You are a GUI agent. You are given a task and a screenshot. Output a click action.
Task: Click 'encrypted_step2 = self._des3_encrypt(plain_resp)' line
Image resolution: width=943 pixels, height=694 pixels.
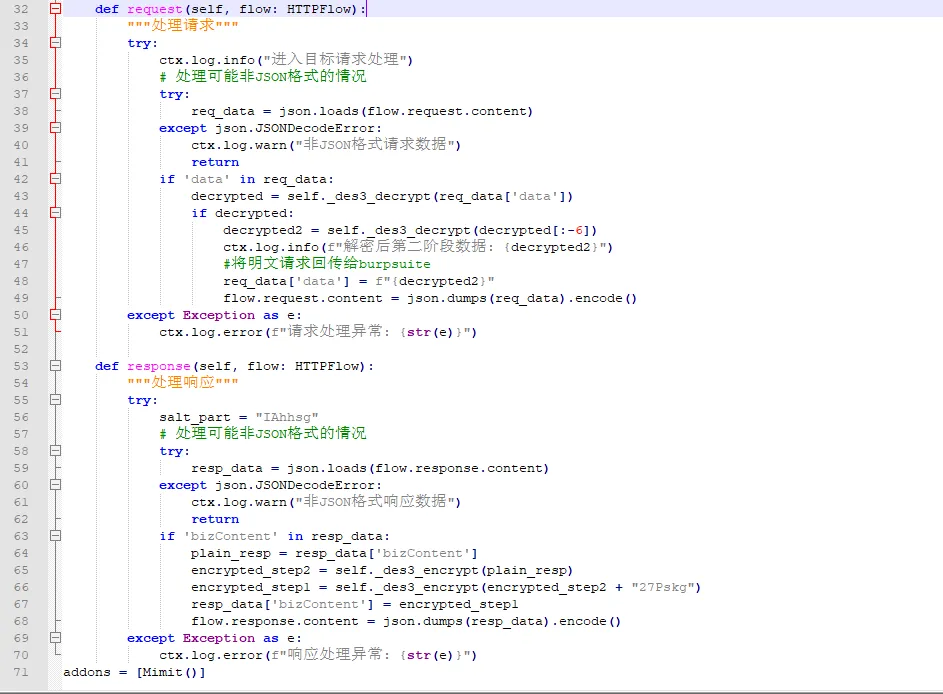tap(382, 570)
